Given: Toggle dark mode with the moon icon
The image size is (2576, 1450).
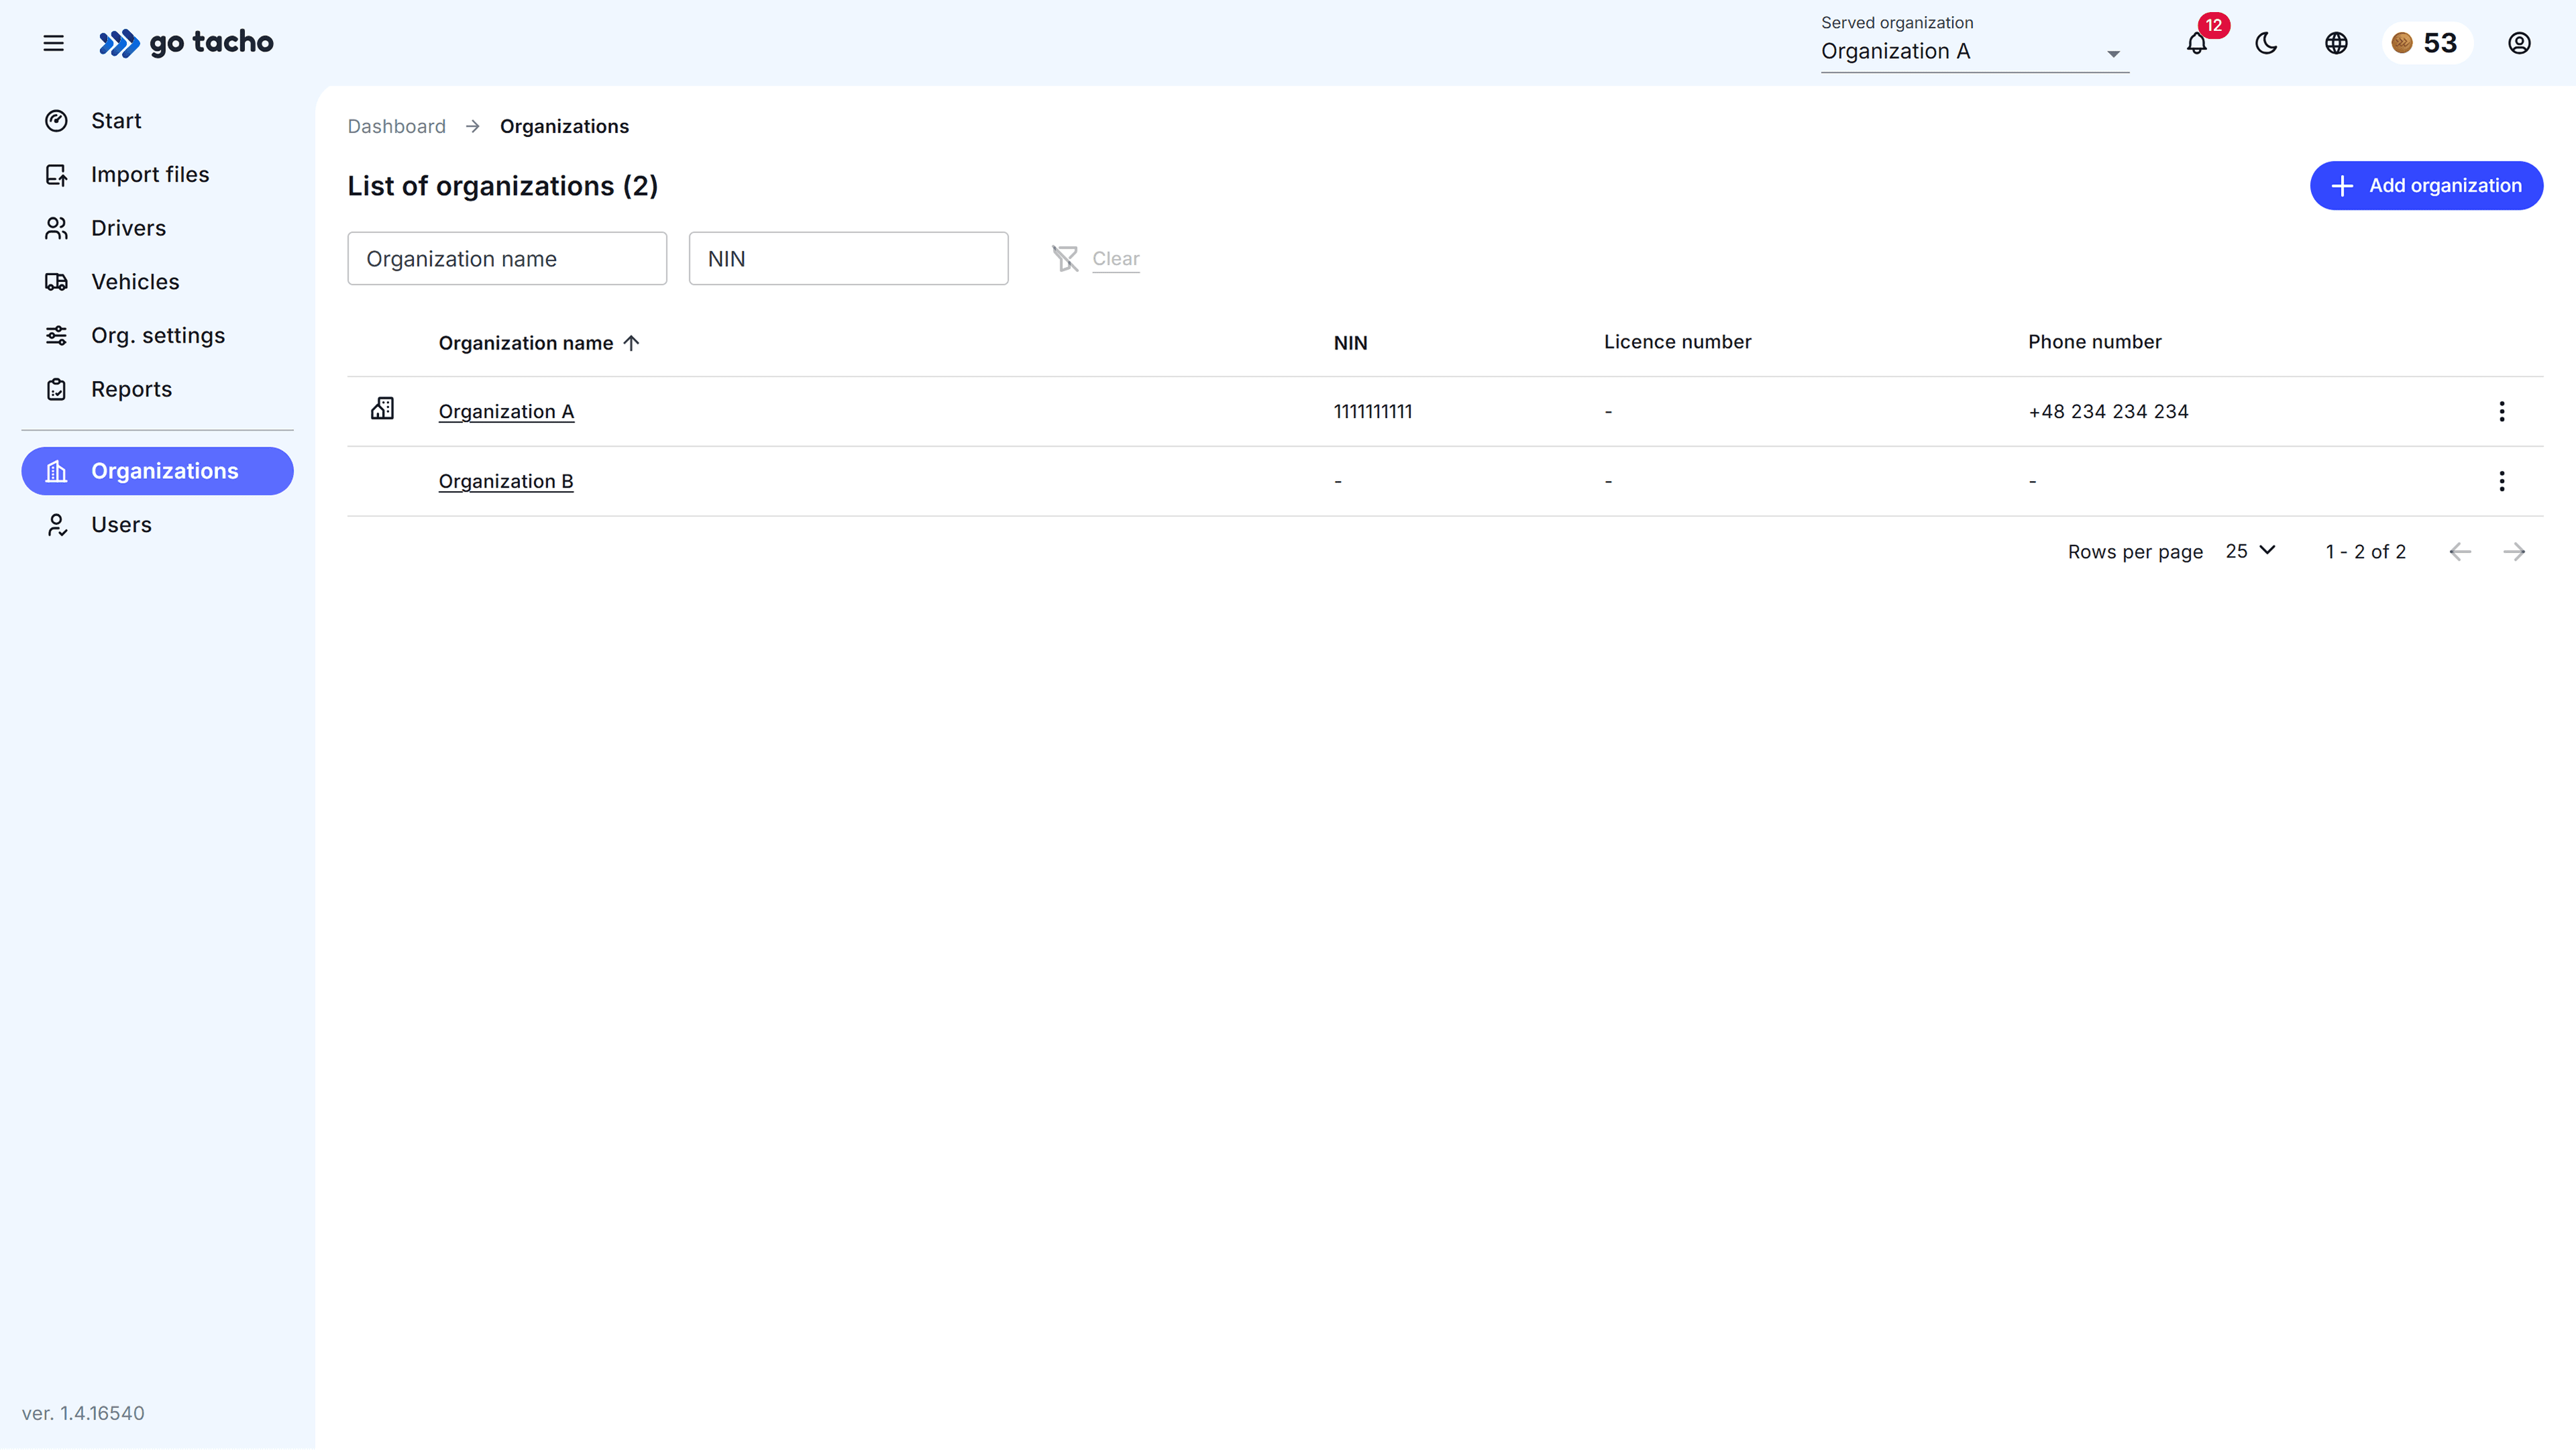Looking at the screenshot, I should 2266,43.
